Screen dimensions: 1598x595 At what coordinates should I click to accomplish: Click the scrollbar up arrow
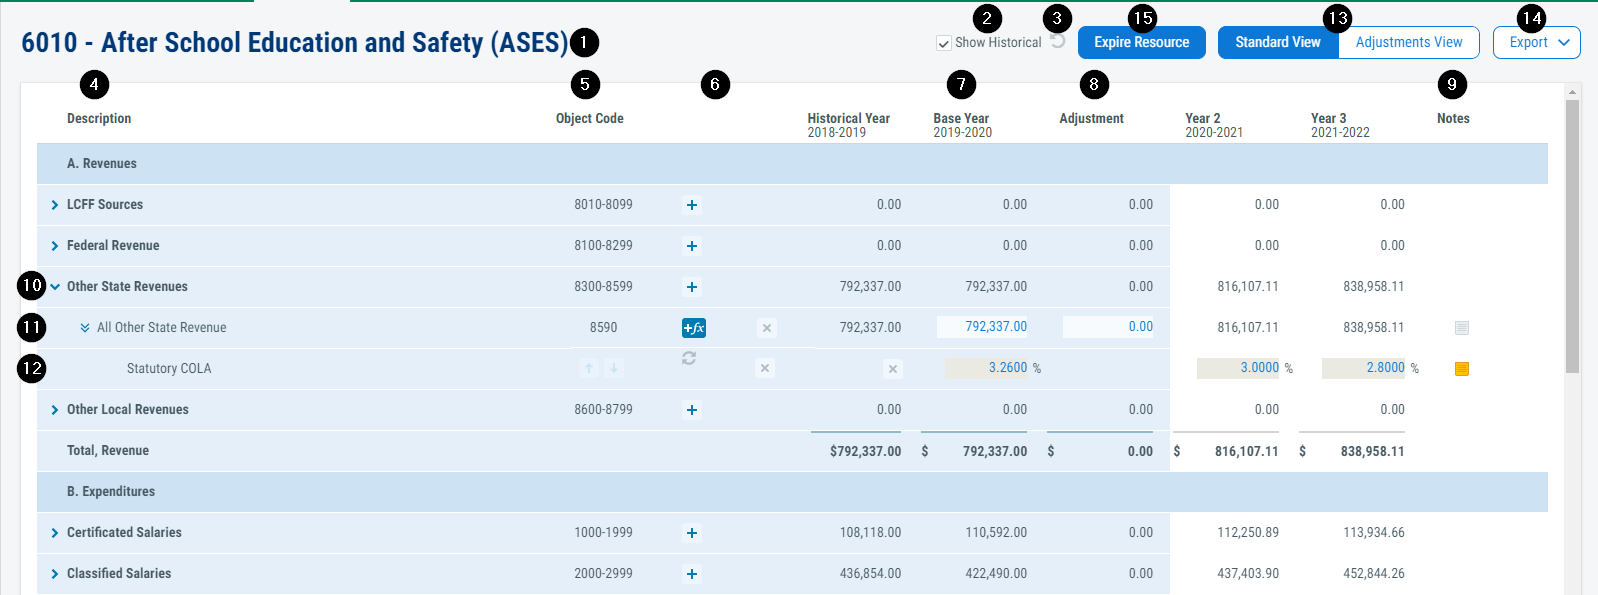[1573, 92]
